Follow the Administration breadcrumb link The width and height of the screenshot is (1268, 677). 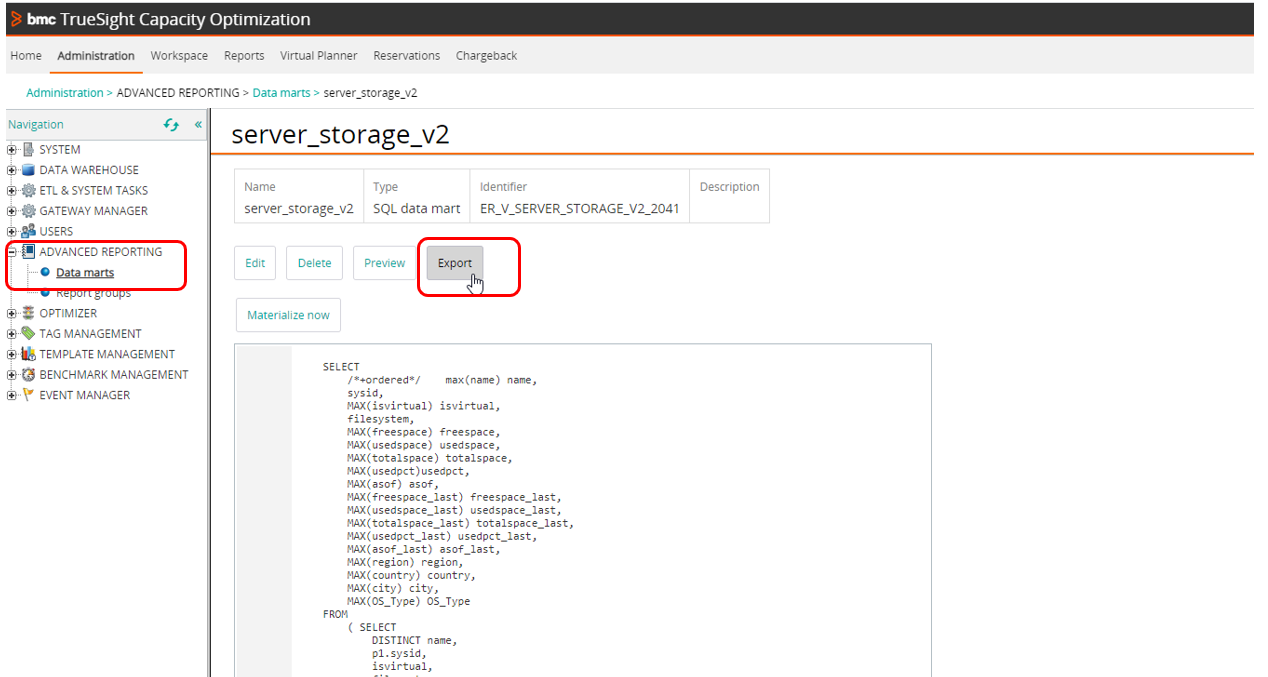coord(65,93)
